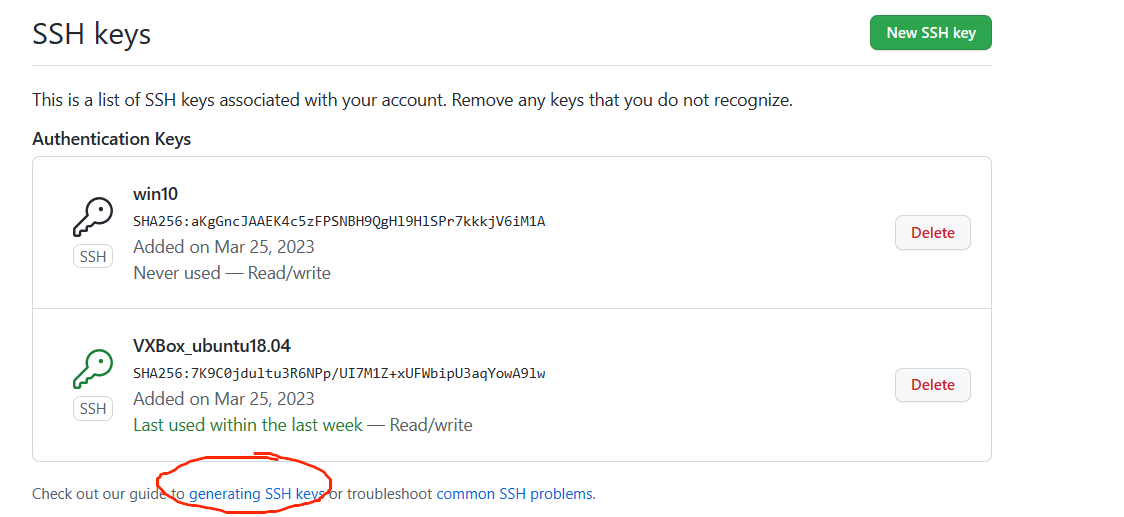
Task: Delete the win10 SSH key
Action: 933,232
